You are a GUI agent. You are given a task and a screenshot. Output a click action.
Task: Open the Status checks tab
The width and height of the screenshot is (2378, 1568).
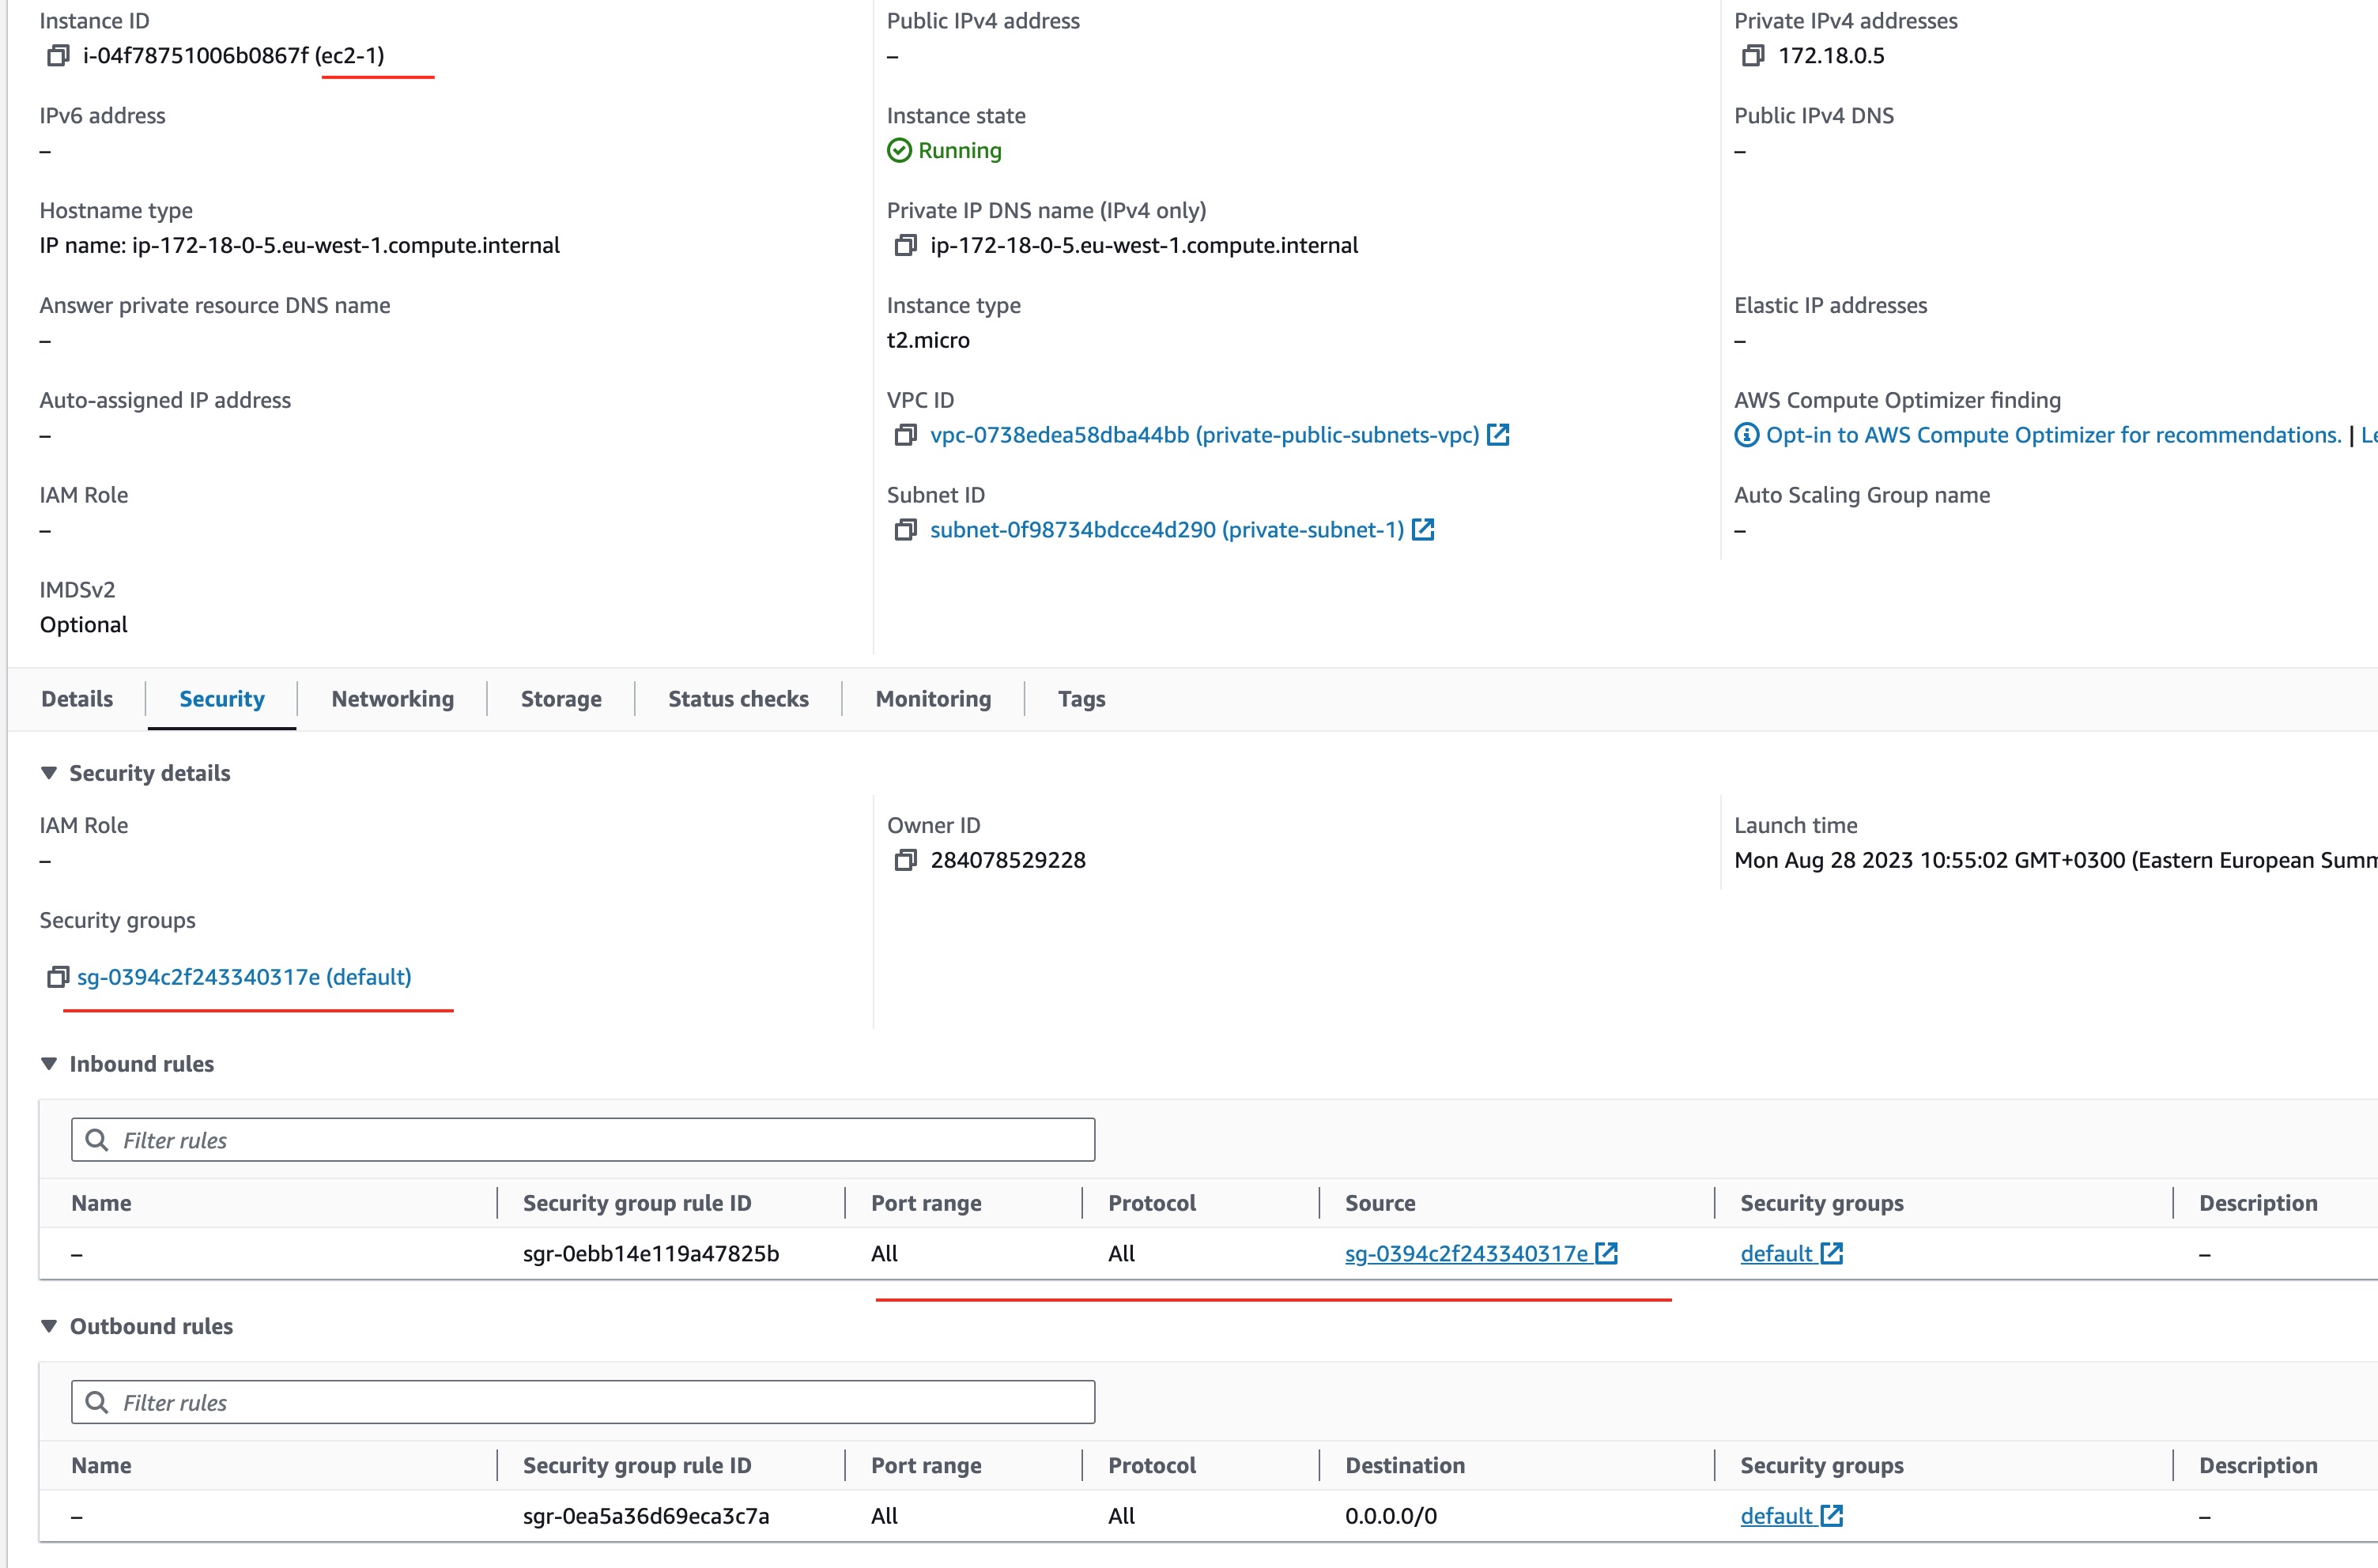point(738,699)
